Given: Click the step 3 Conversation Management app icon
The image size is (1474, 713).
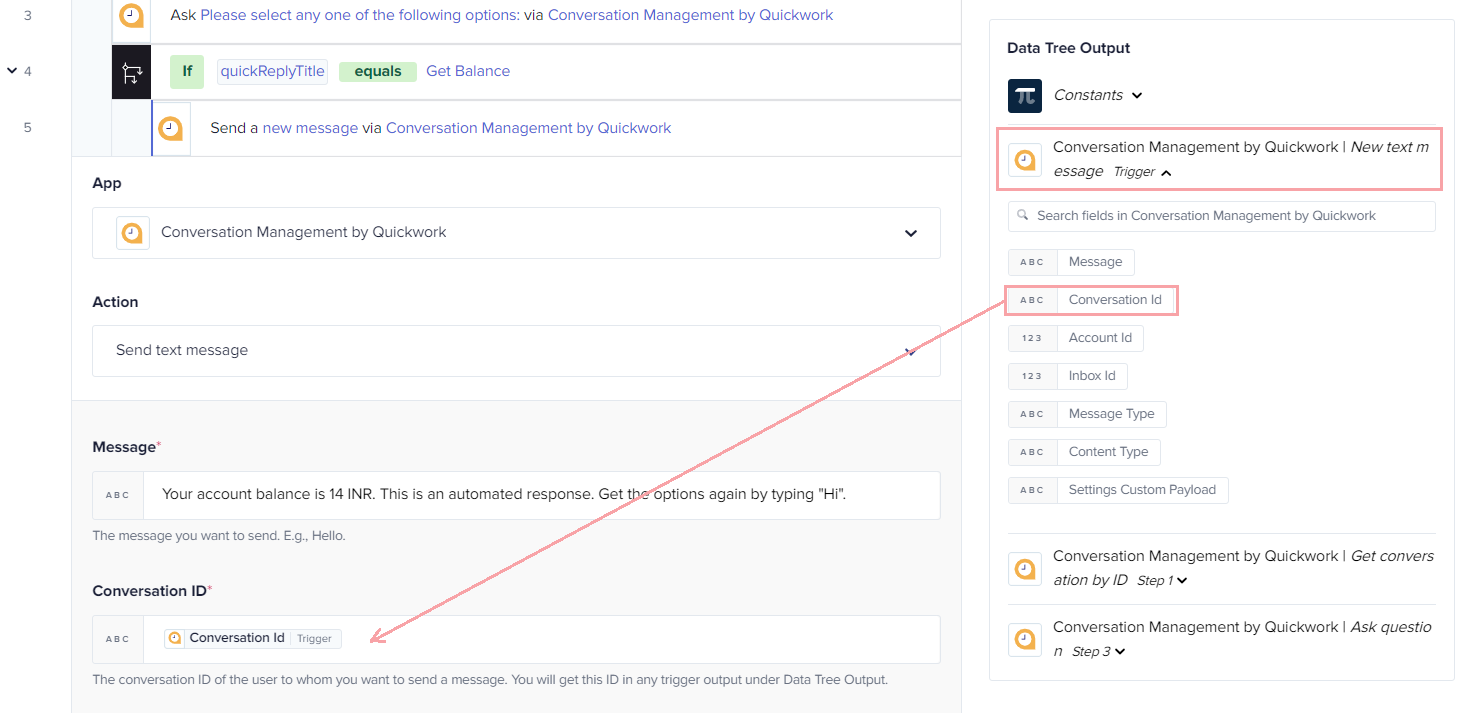Looking at the screenshot, I should [131, 16].
